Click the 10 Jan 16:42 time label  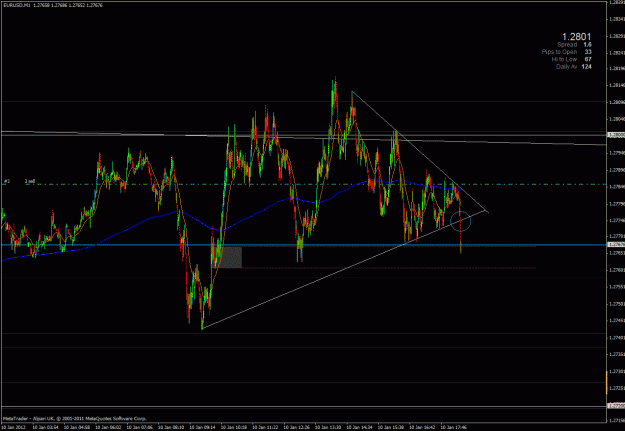coord(422,427)
